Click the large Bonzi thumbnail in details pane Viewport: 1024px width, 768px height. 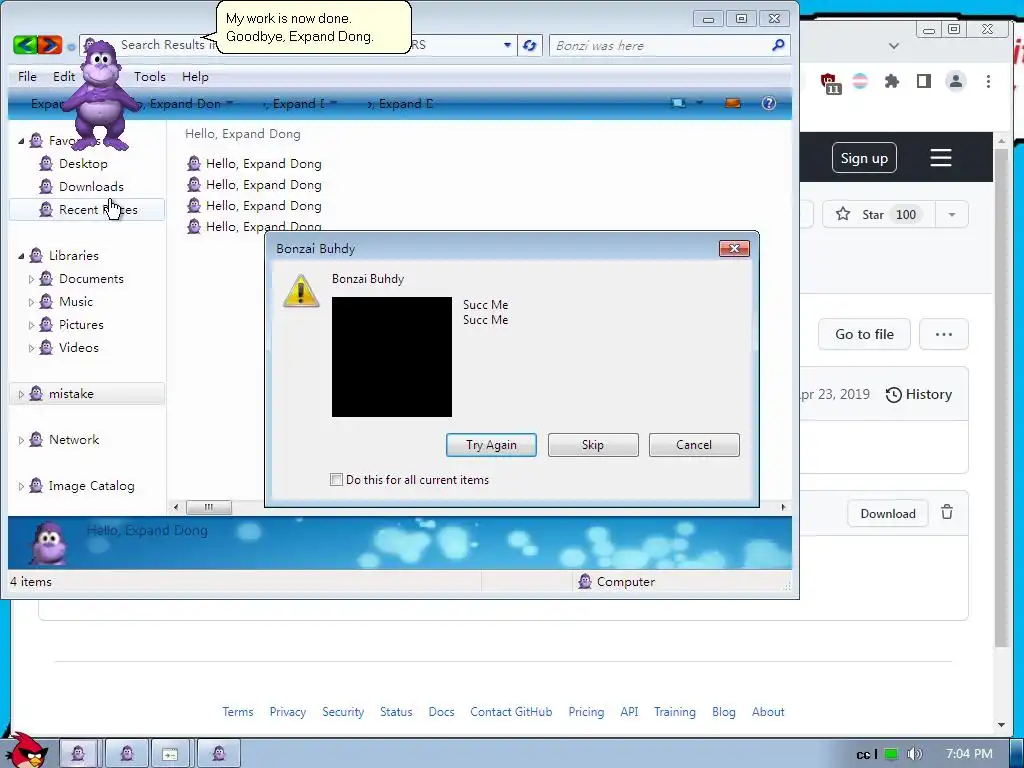point(48,543)
